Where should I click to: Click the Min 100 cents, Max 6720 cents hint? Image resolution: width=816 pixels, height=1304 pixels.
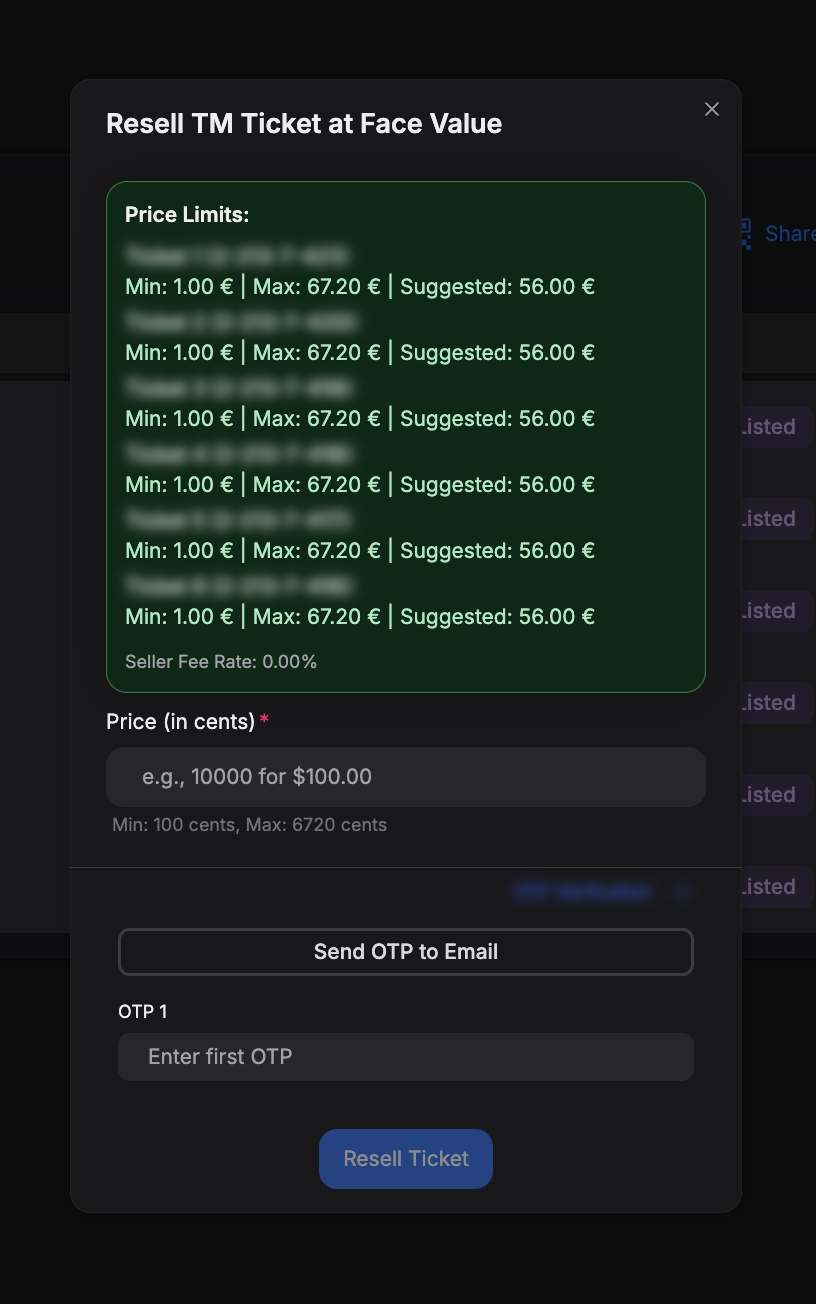tap(249, 825)
